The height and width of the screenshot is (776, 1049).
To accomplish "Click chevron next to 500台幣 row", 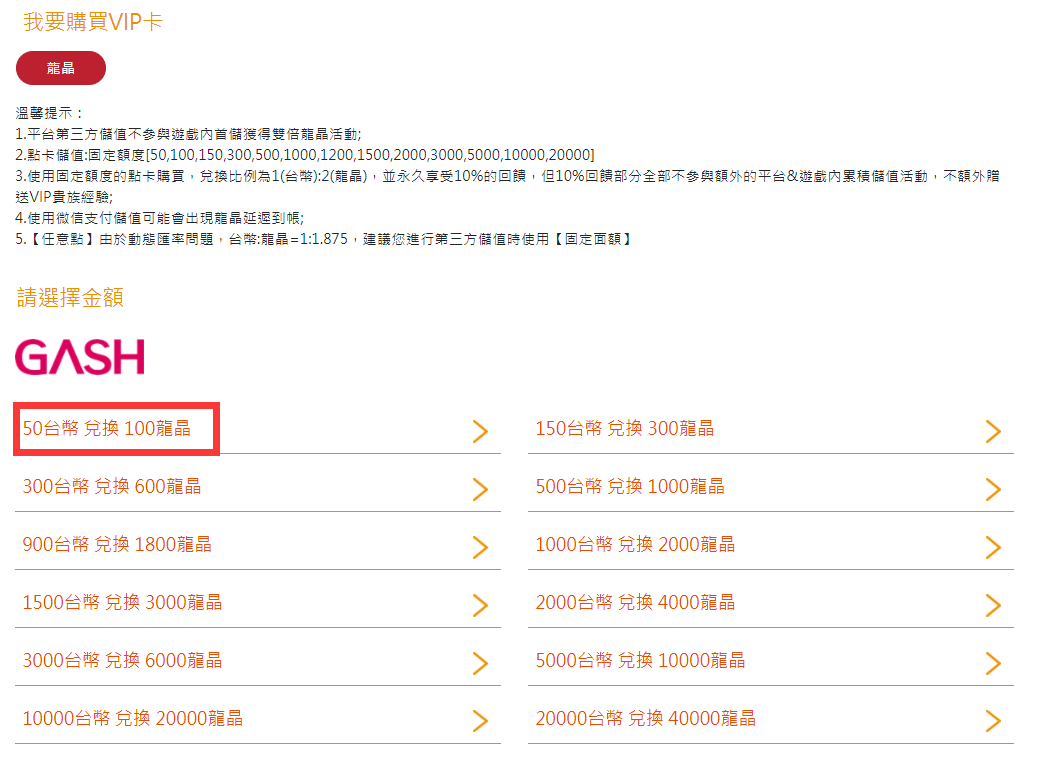I will click(992, 489).
